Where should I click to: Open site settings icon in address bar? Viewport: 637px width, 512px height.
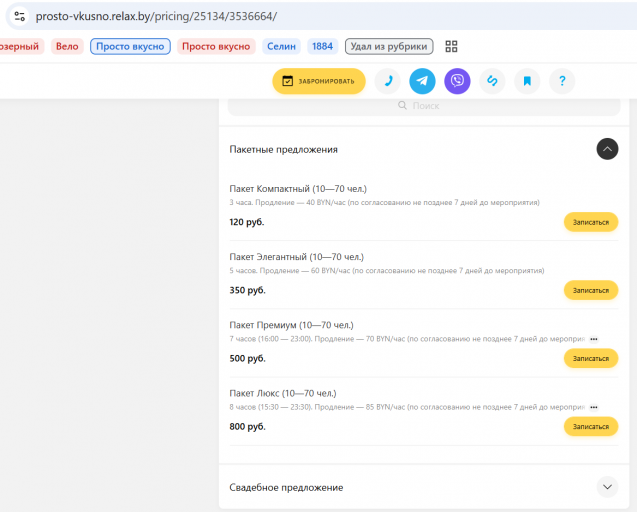[19, 16]
